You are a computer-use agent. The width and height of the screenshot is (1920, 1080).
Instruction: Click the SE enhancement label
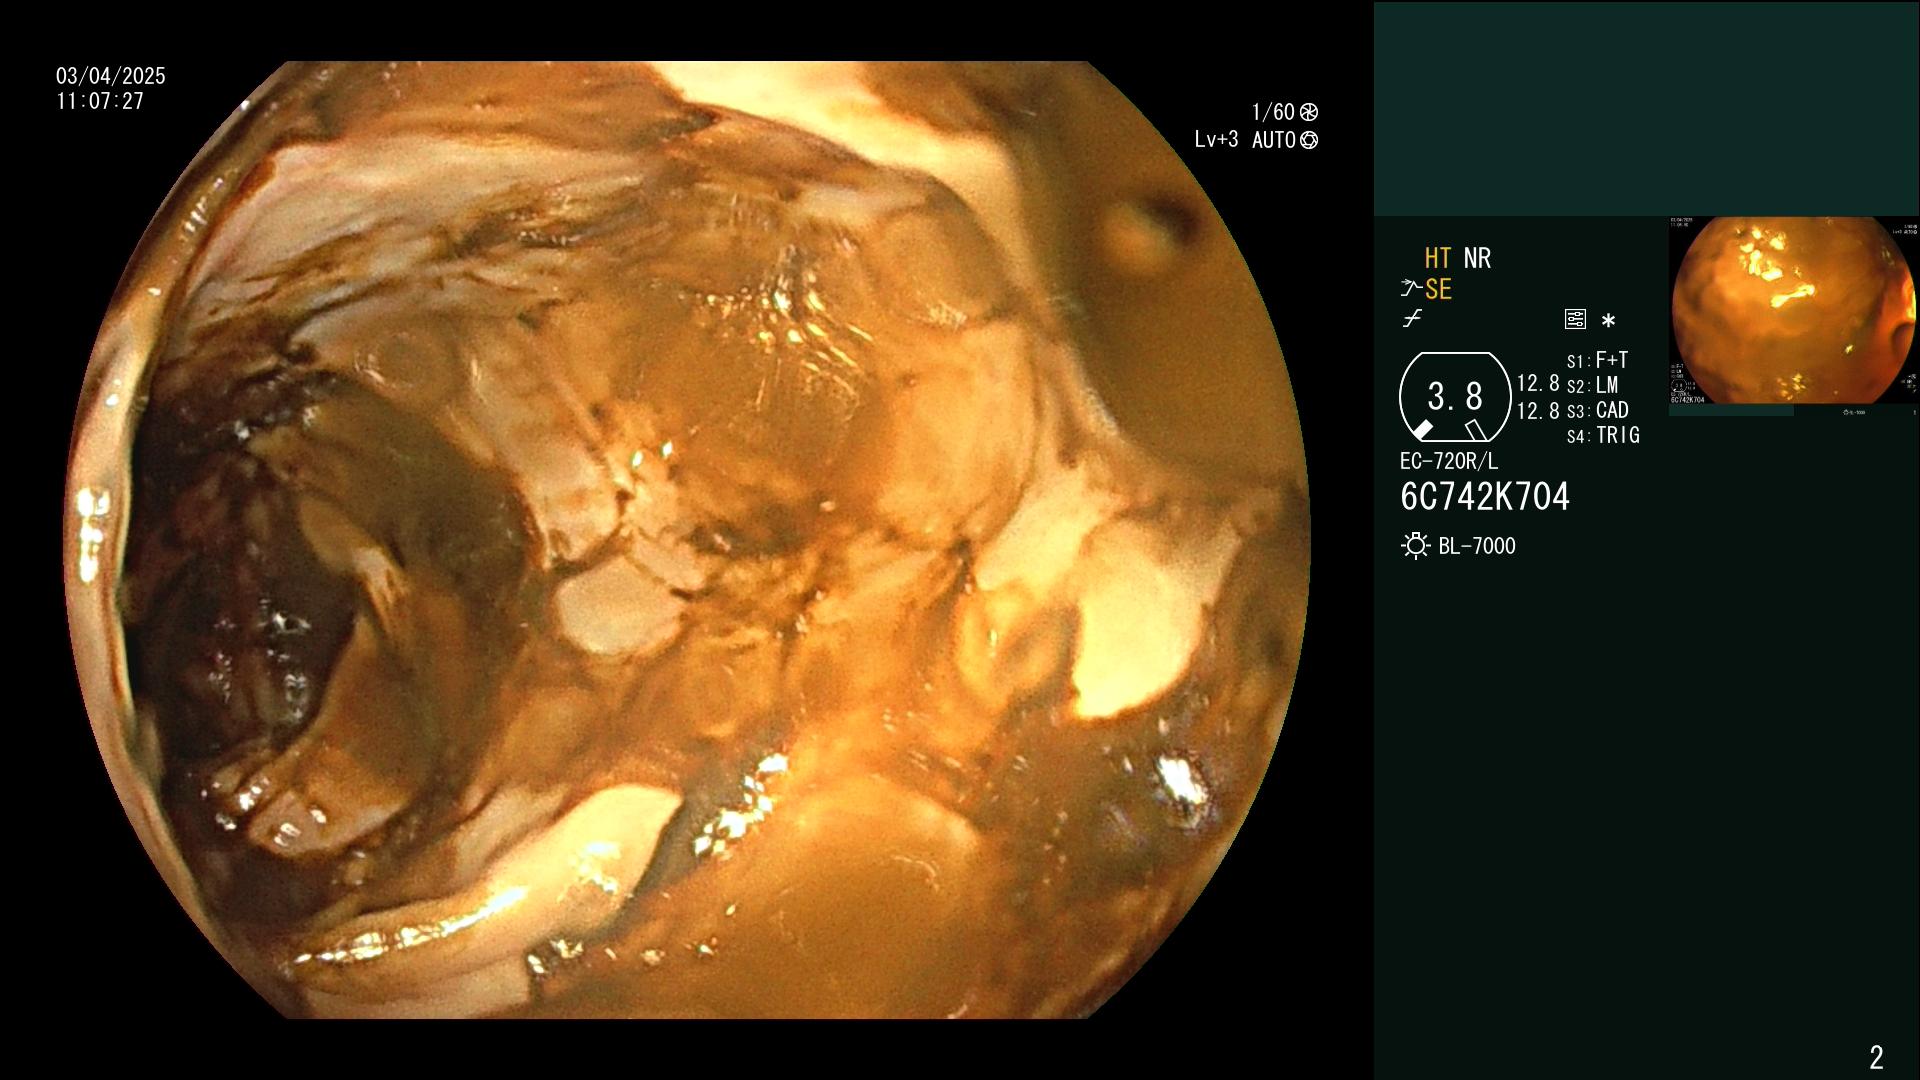[1438, 289]
